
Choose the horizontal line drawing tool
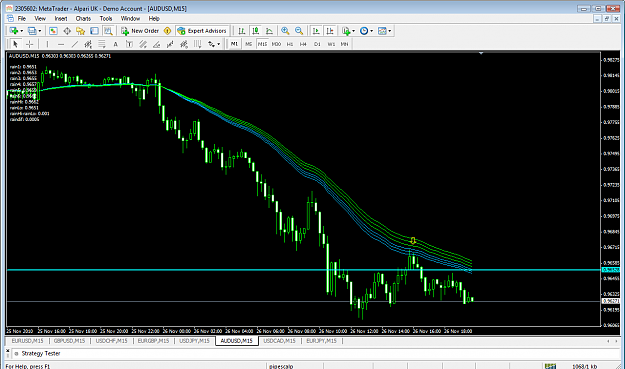click(61, 44)
